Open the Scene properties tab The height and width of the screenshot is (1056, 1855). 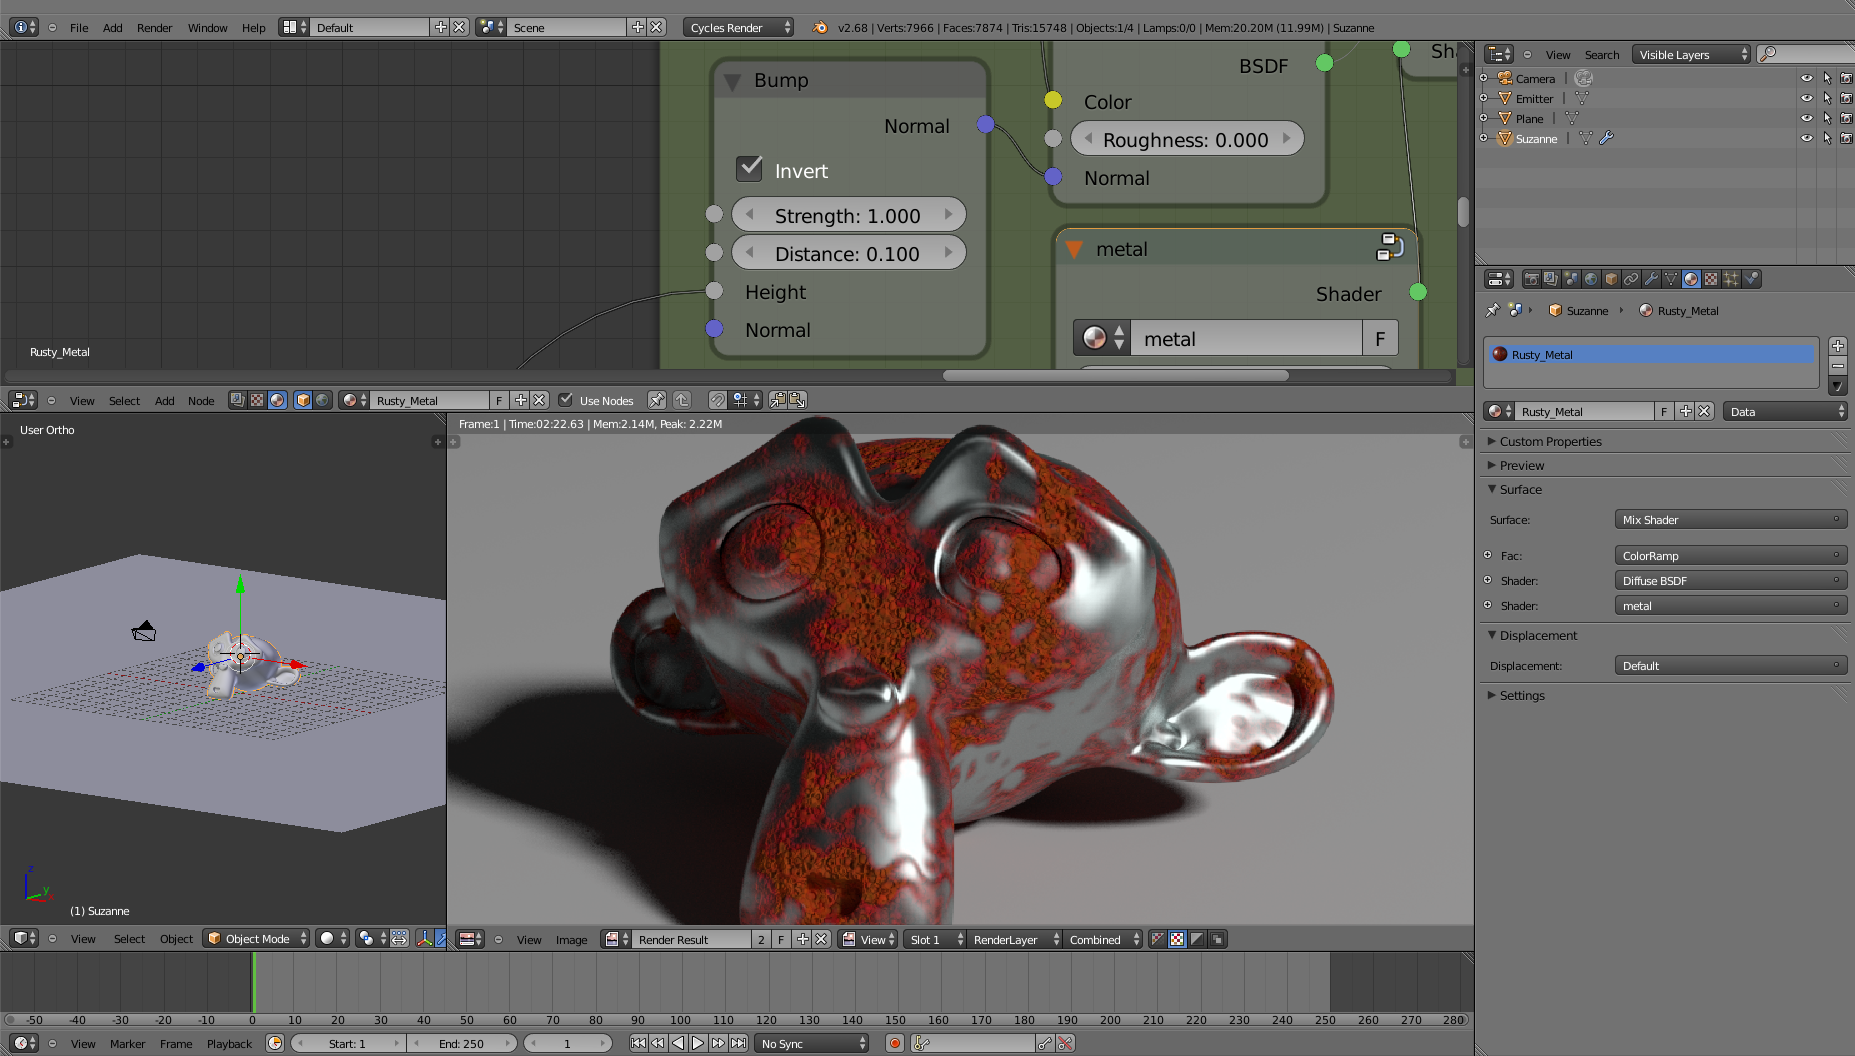[x=1571, y=279]
